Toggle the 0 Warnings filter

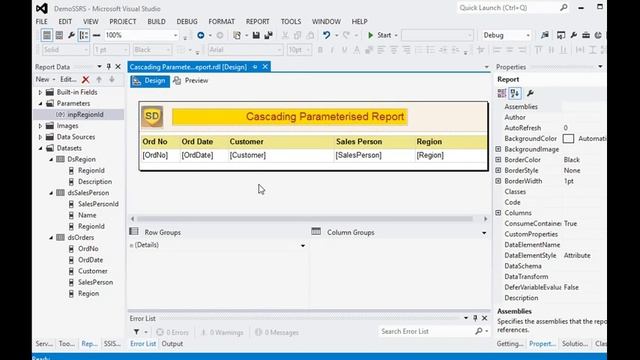pos(222,332)
